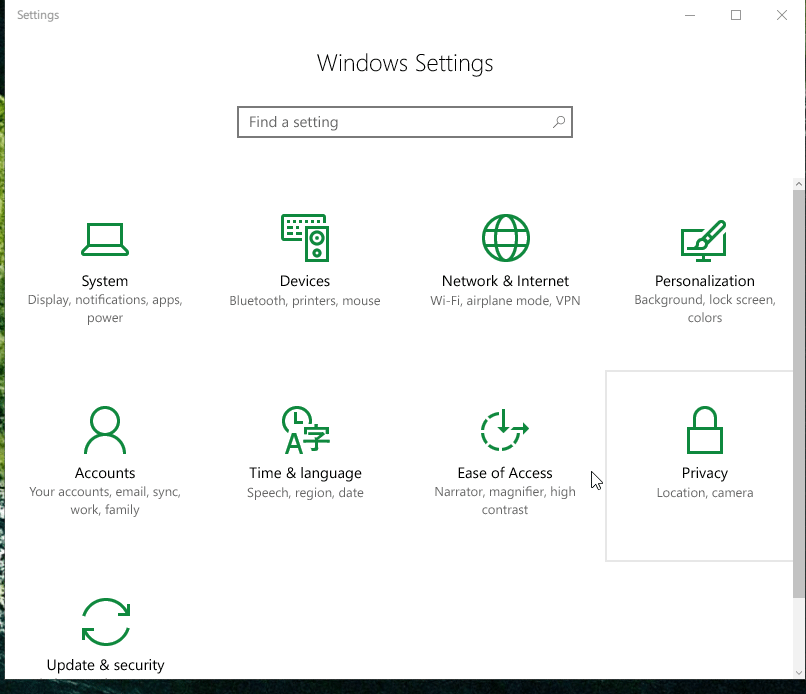Viewport: 806px width, 694px height.
Task: Open the Personalization paintbrush icon
Action: 704,241
